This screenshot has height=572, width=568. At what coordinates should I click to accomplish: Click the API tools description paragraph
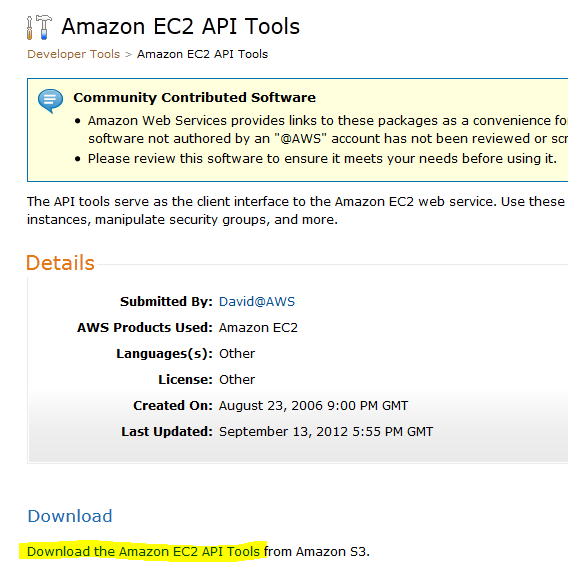point(297,210)
